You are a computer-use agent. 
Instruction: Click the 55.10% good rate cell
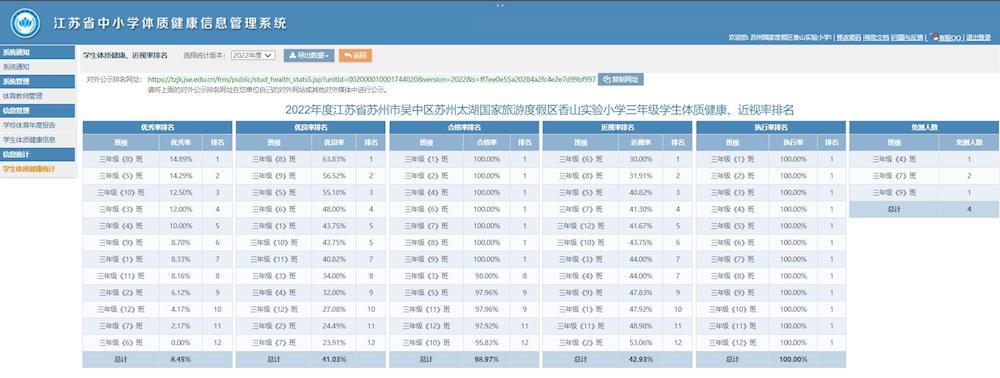tap(334, 193)
